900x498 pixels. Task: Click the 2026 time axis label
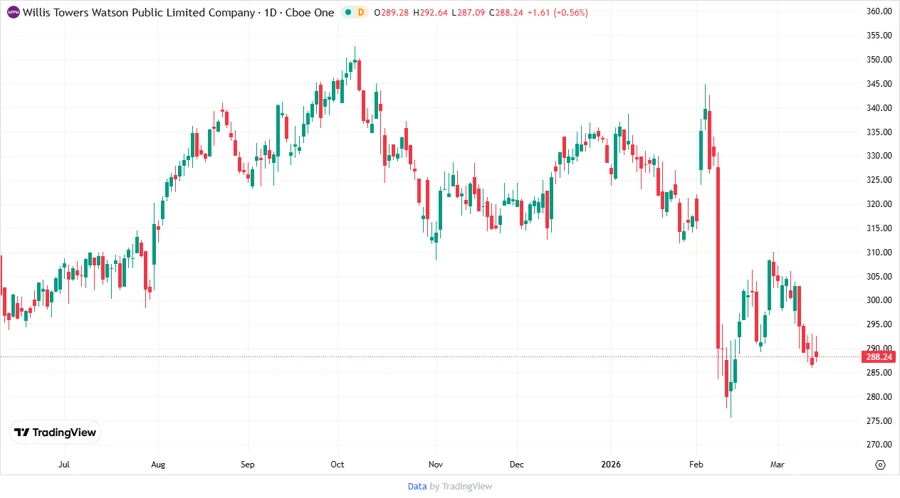click(611, 464)
